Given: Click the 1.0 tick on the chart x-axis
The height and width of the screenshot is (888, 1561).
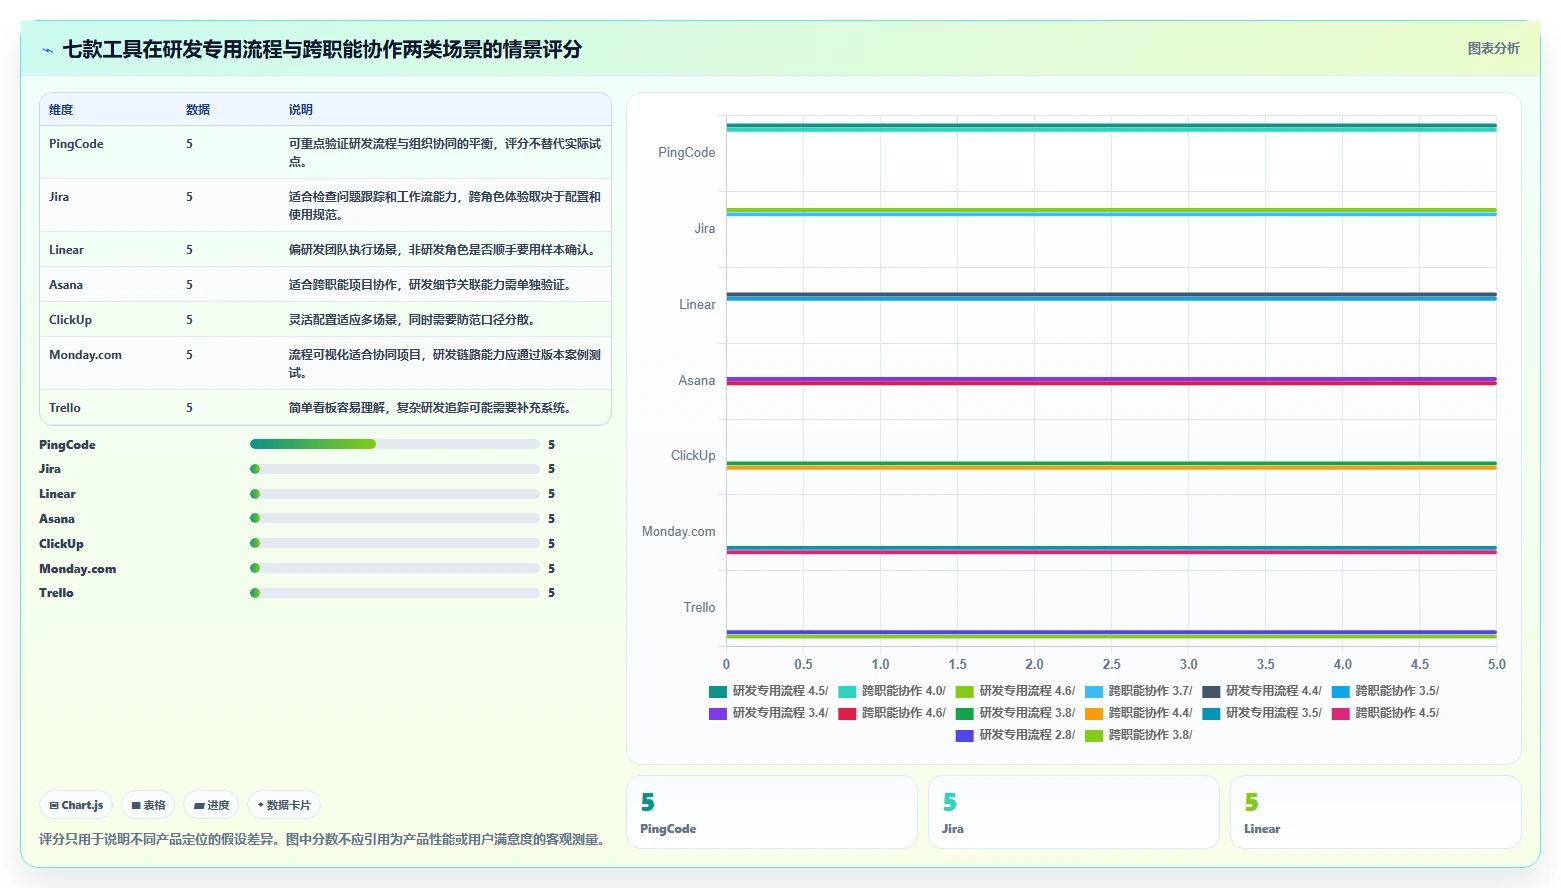Looking at the screenshot, I should (880, 664).
